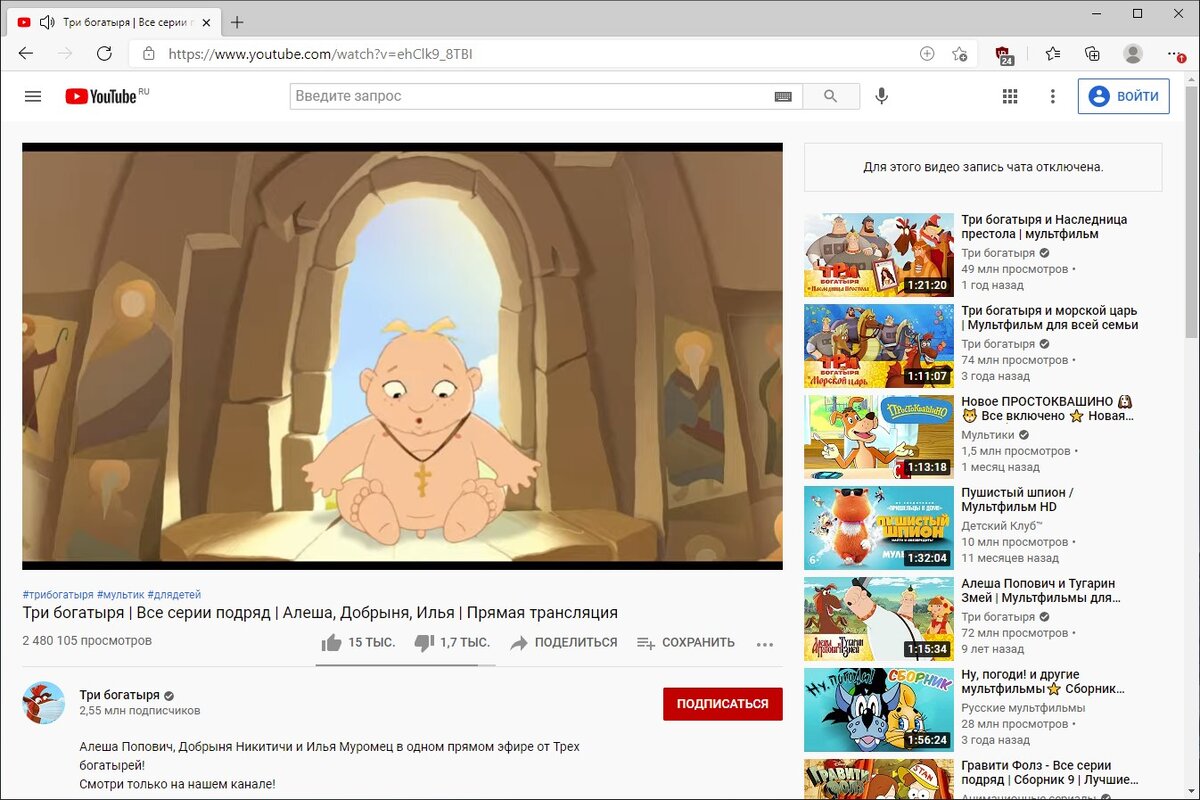Image resolution: width=1200 pixels, height=800 pixels.
Task: Open more actions ellipsis under video
Action: pos(765,644)
